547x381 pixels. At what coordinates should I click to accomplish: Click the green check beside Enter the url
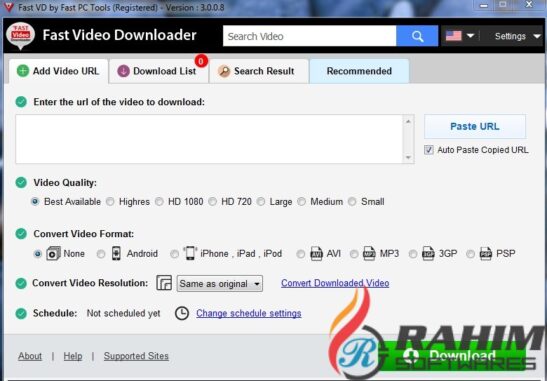[x=21, y=102]
